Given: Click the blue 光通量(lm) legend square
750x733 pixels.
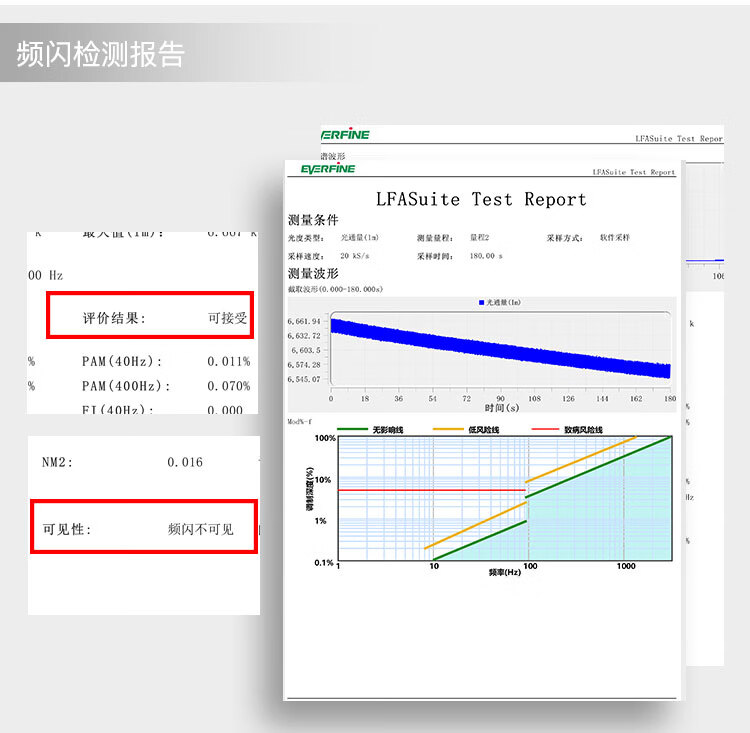Looking at the screenshot, I should (482, 302).
